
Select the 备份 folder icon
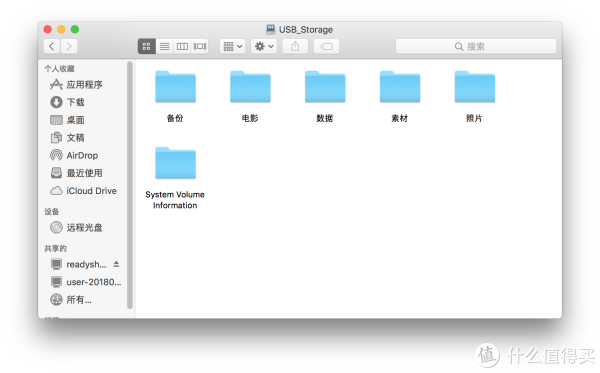click(175, 87)
